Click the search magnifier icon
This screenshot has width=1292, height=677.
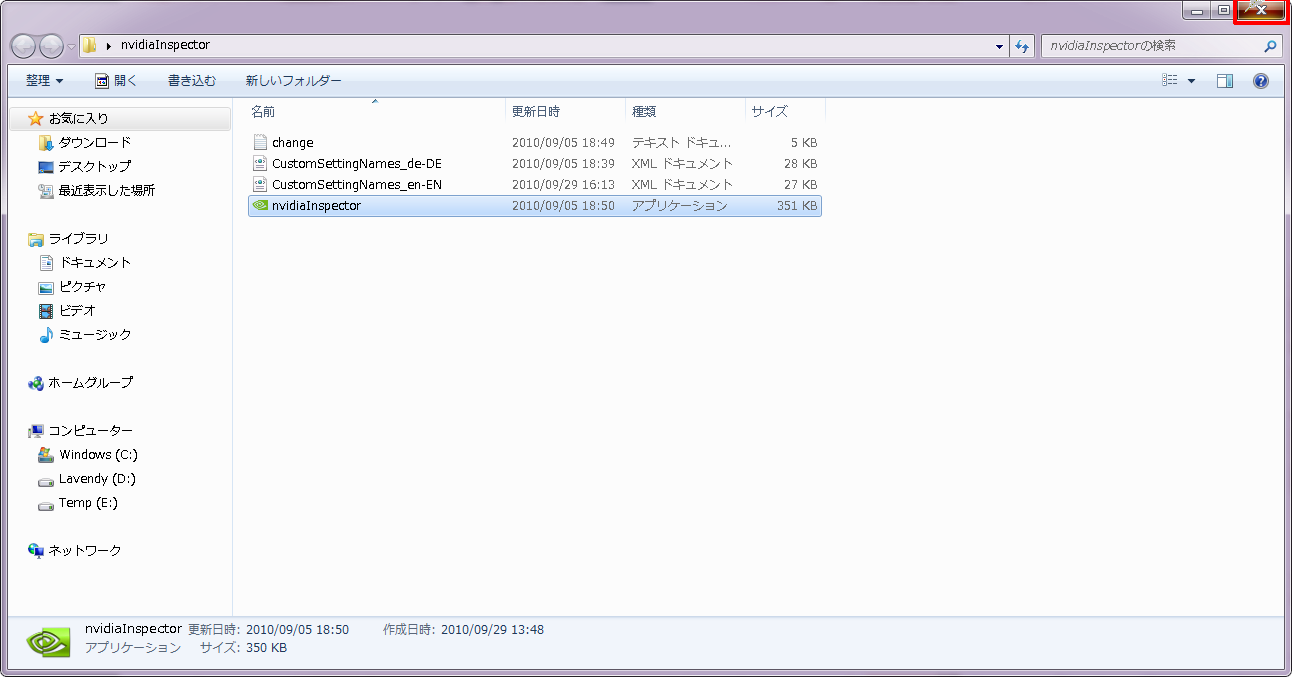[1270, 46]
